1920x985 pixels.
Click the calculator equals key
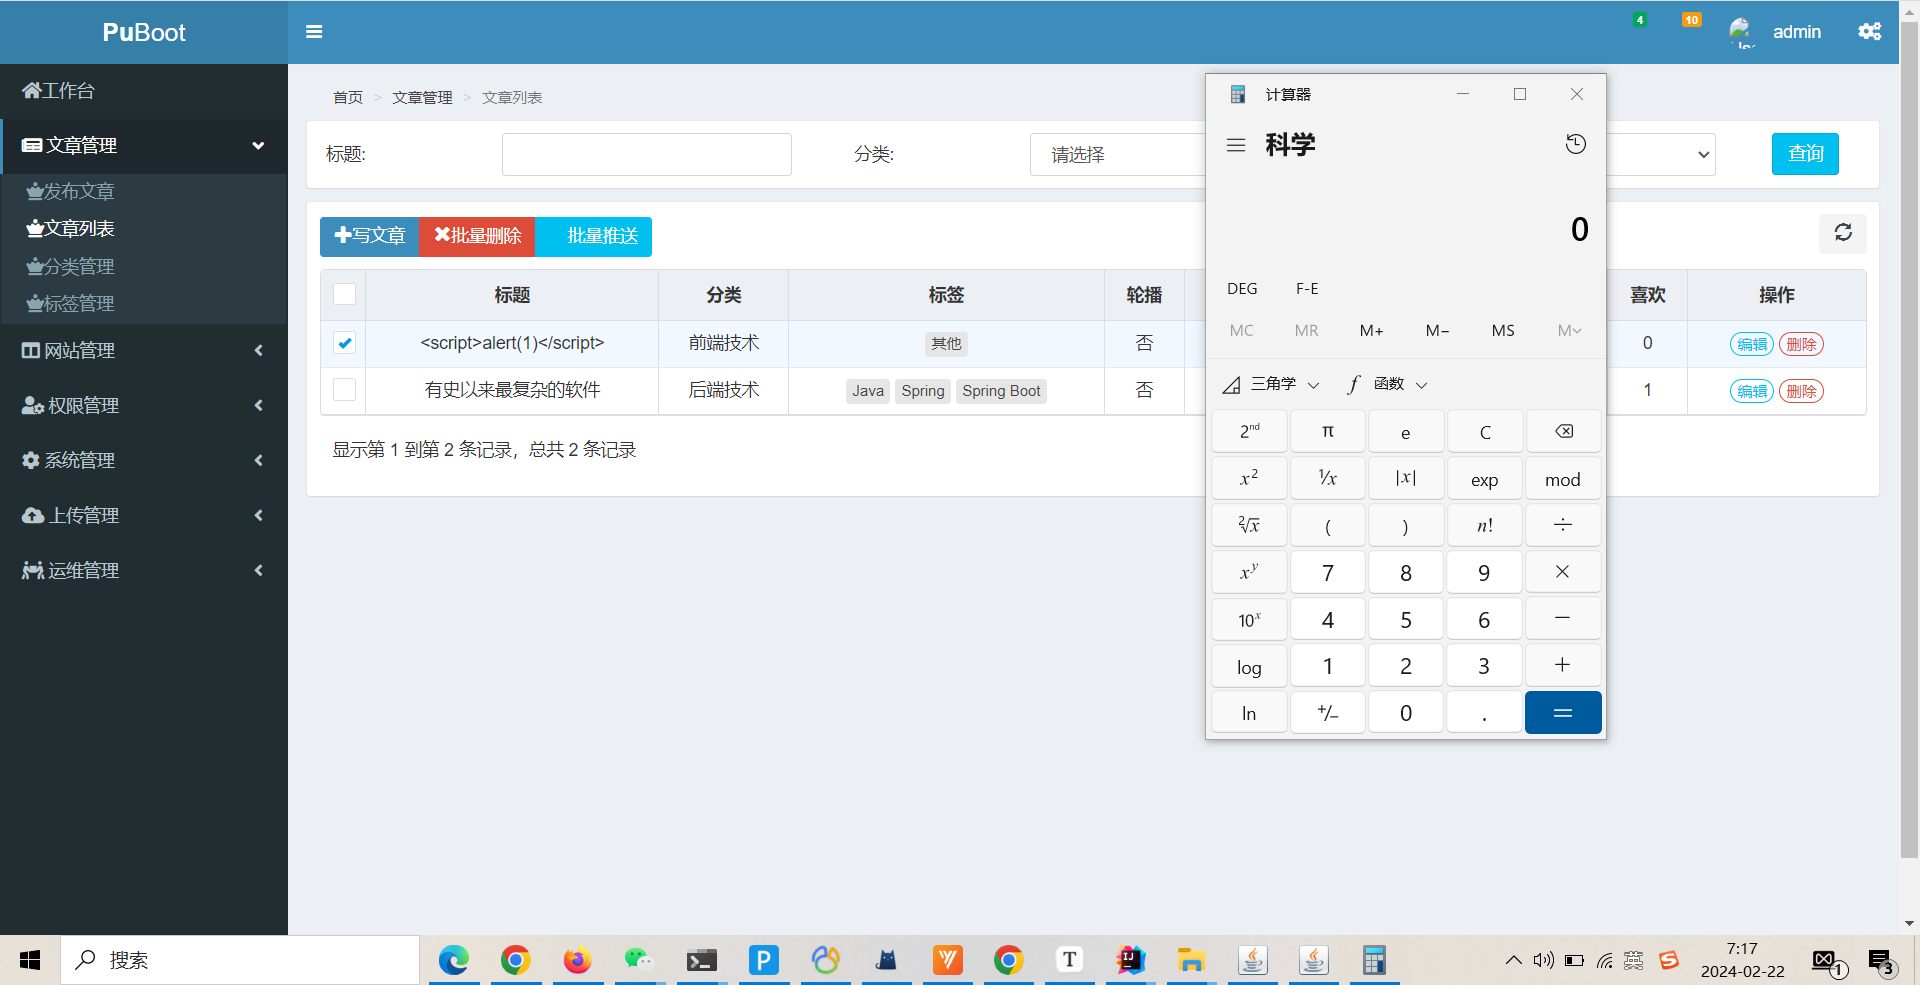click(x=1563, y=712)
